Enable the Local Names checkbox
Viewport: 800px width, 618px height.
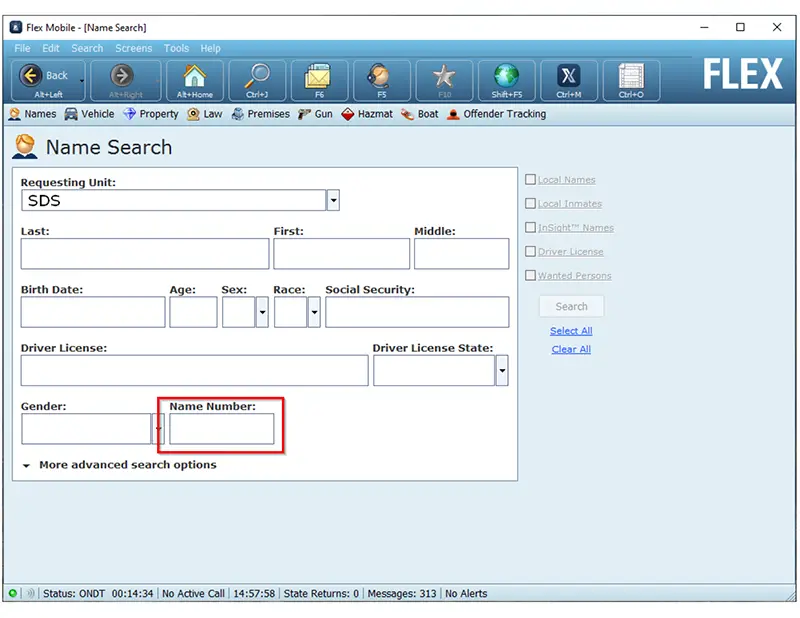(531, 180)
